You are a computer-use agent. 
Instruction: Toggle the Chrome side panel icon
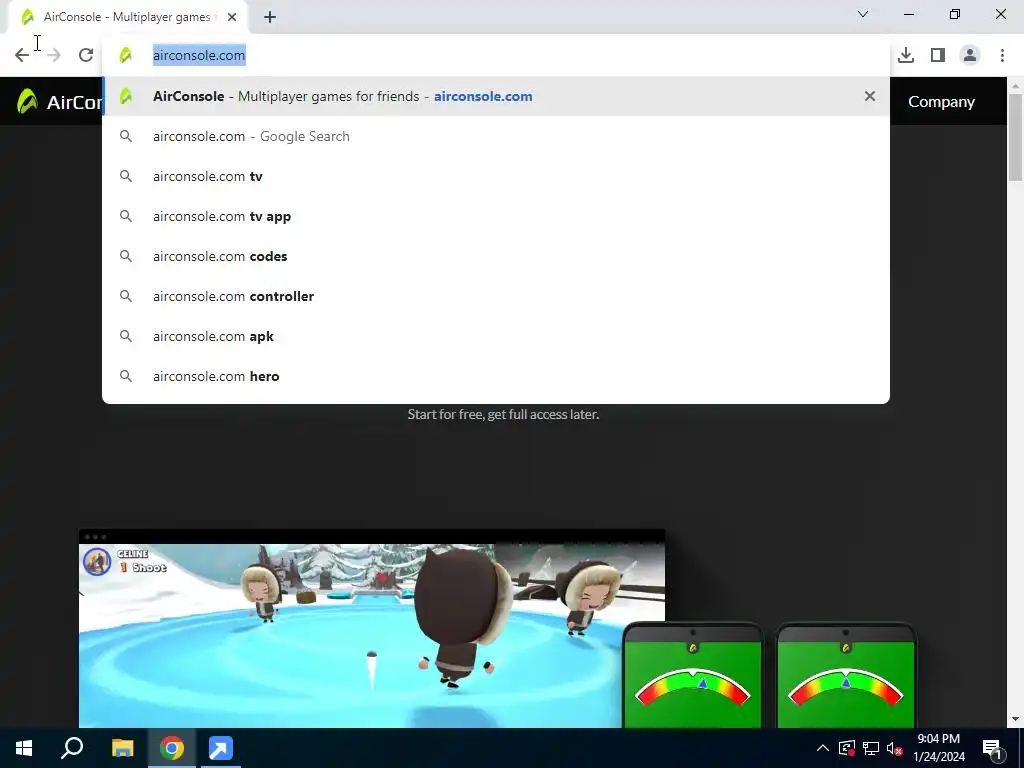[938, 56]
